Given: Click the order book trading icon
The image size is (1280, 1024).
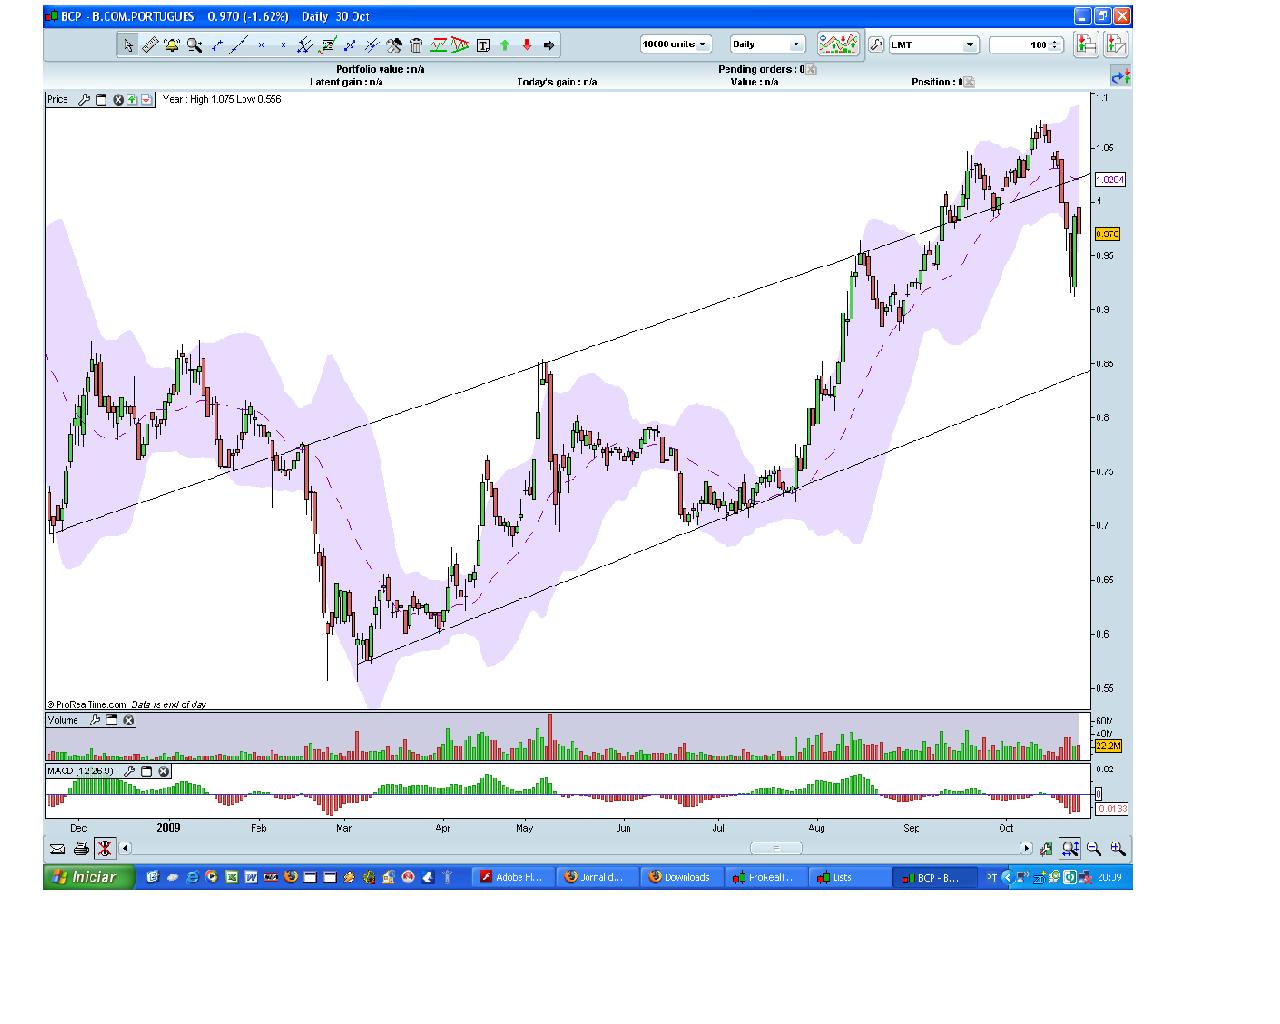Looking at the screenshot, I should [x=1116, y=44].
